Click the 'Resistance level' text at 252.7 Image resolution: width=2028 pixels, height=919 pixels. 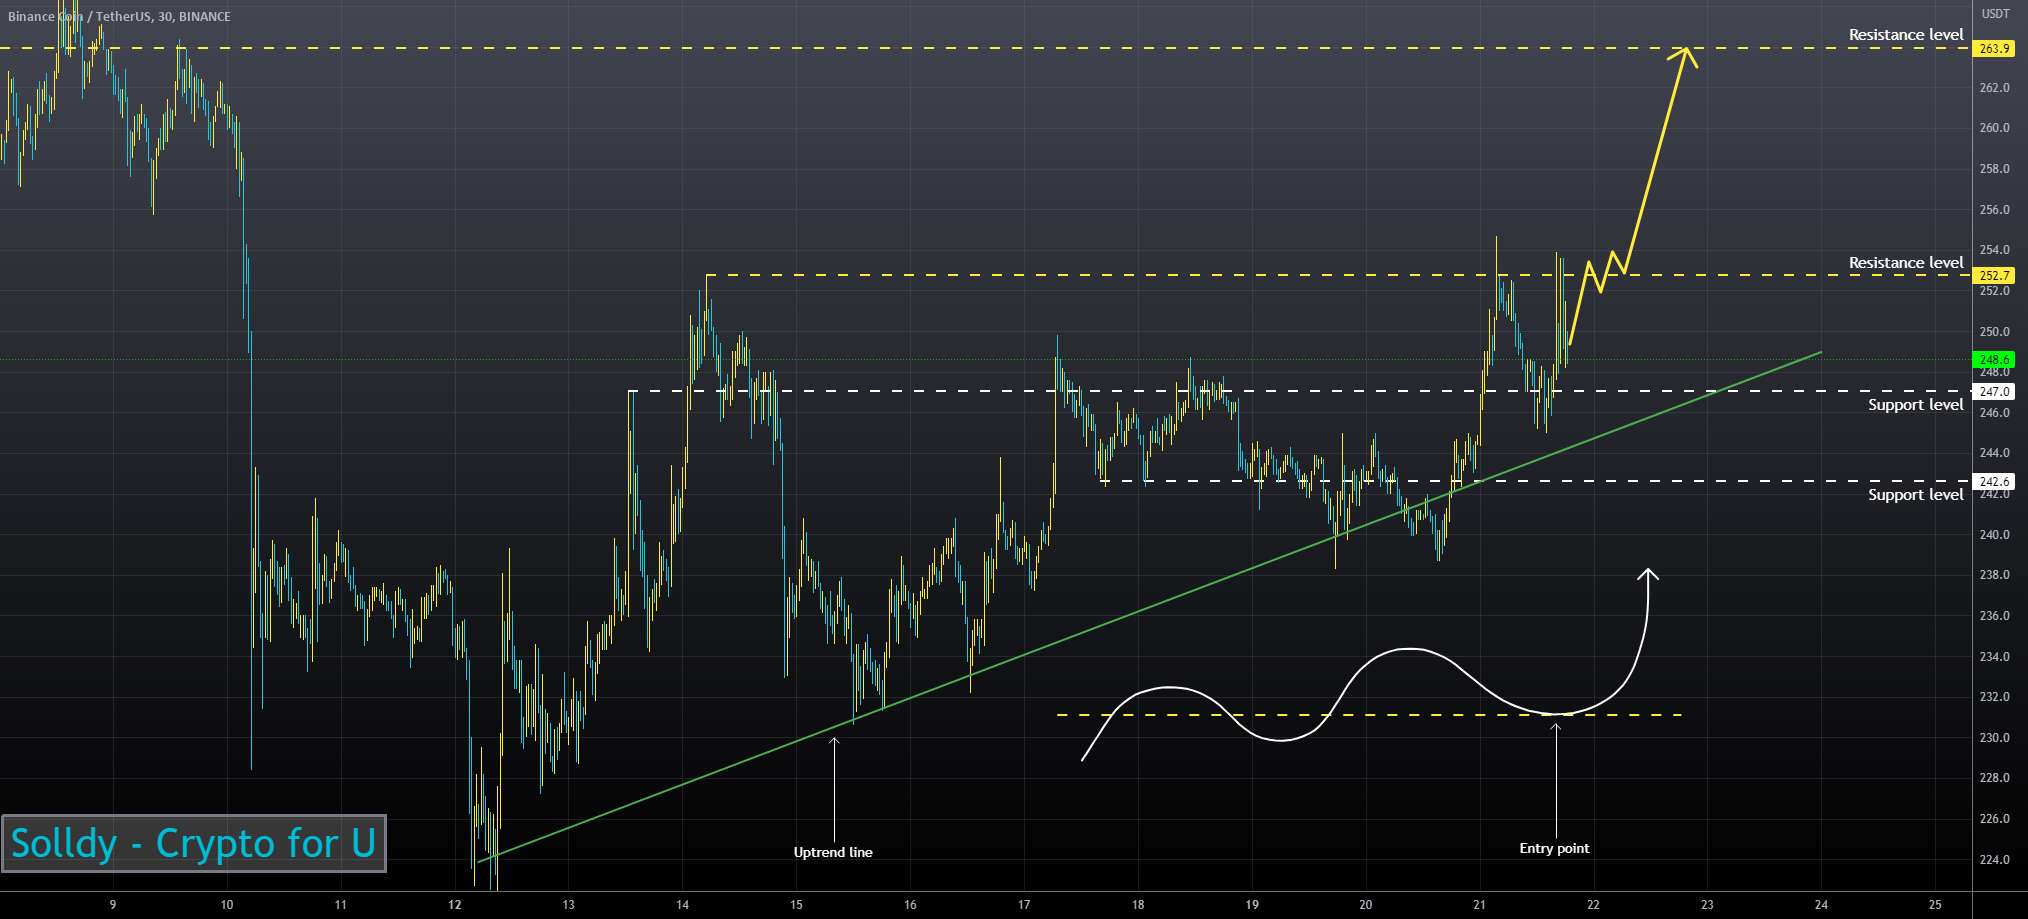(x=1906, y=262)
